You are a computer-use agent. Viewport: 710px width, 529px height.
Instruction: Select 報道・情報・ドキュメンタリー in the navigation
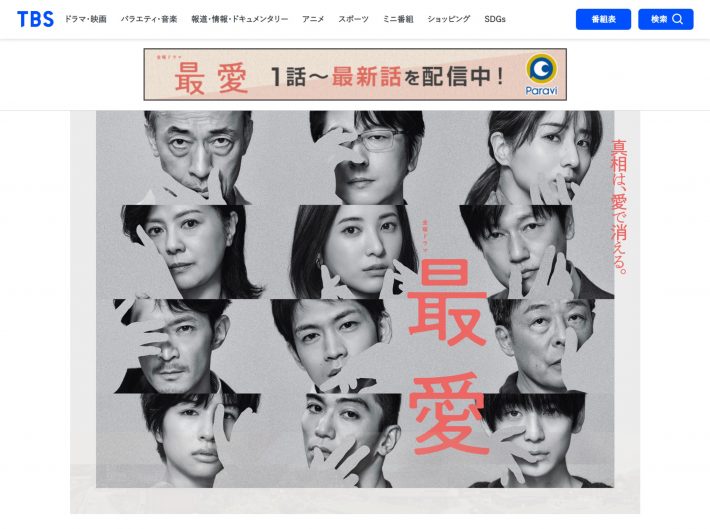[x=240, y=19]
